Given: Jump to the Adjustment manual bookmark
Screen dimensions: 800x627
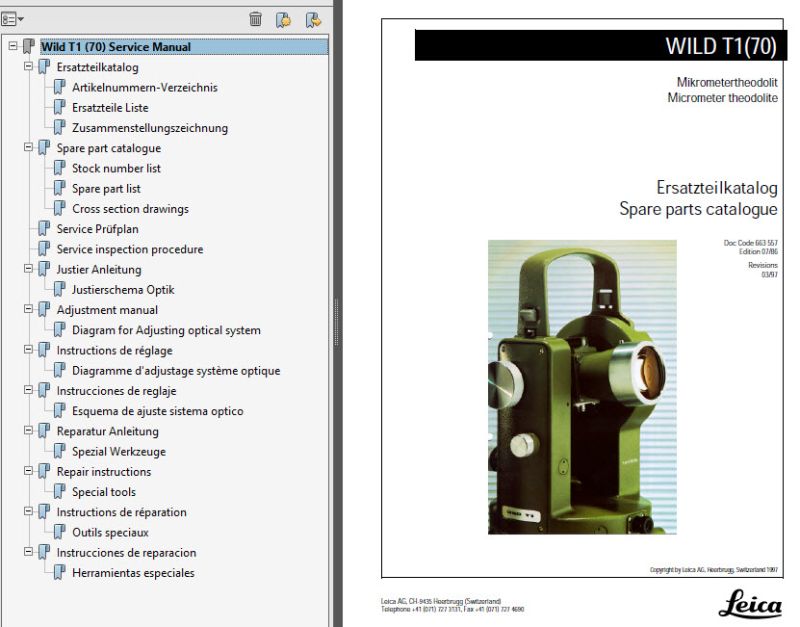Looking at the screenshot, I should 107,310.
